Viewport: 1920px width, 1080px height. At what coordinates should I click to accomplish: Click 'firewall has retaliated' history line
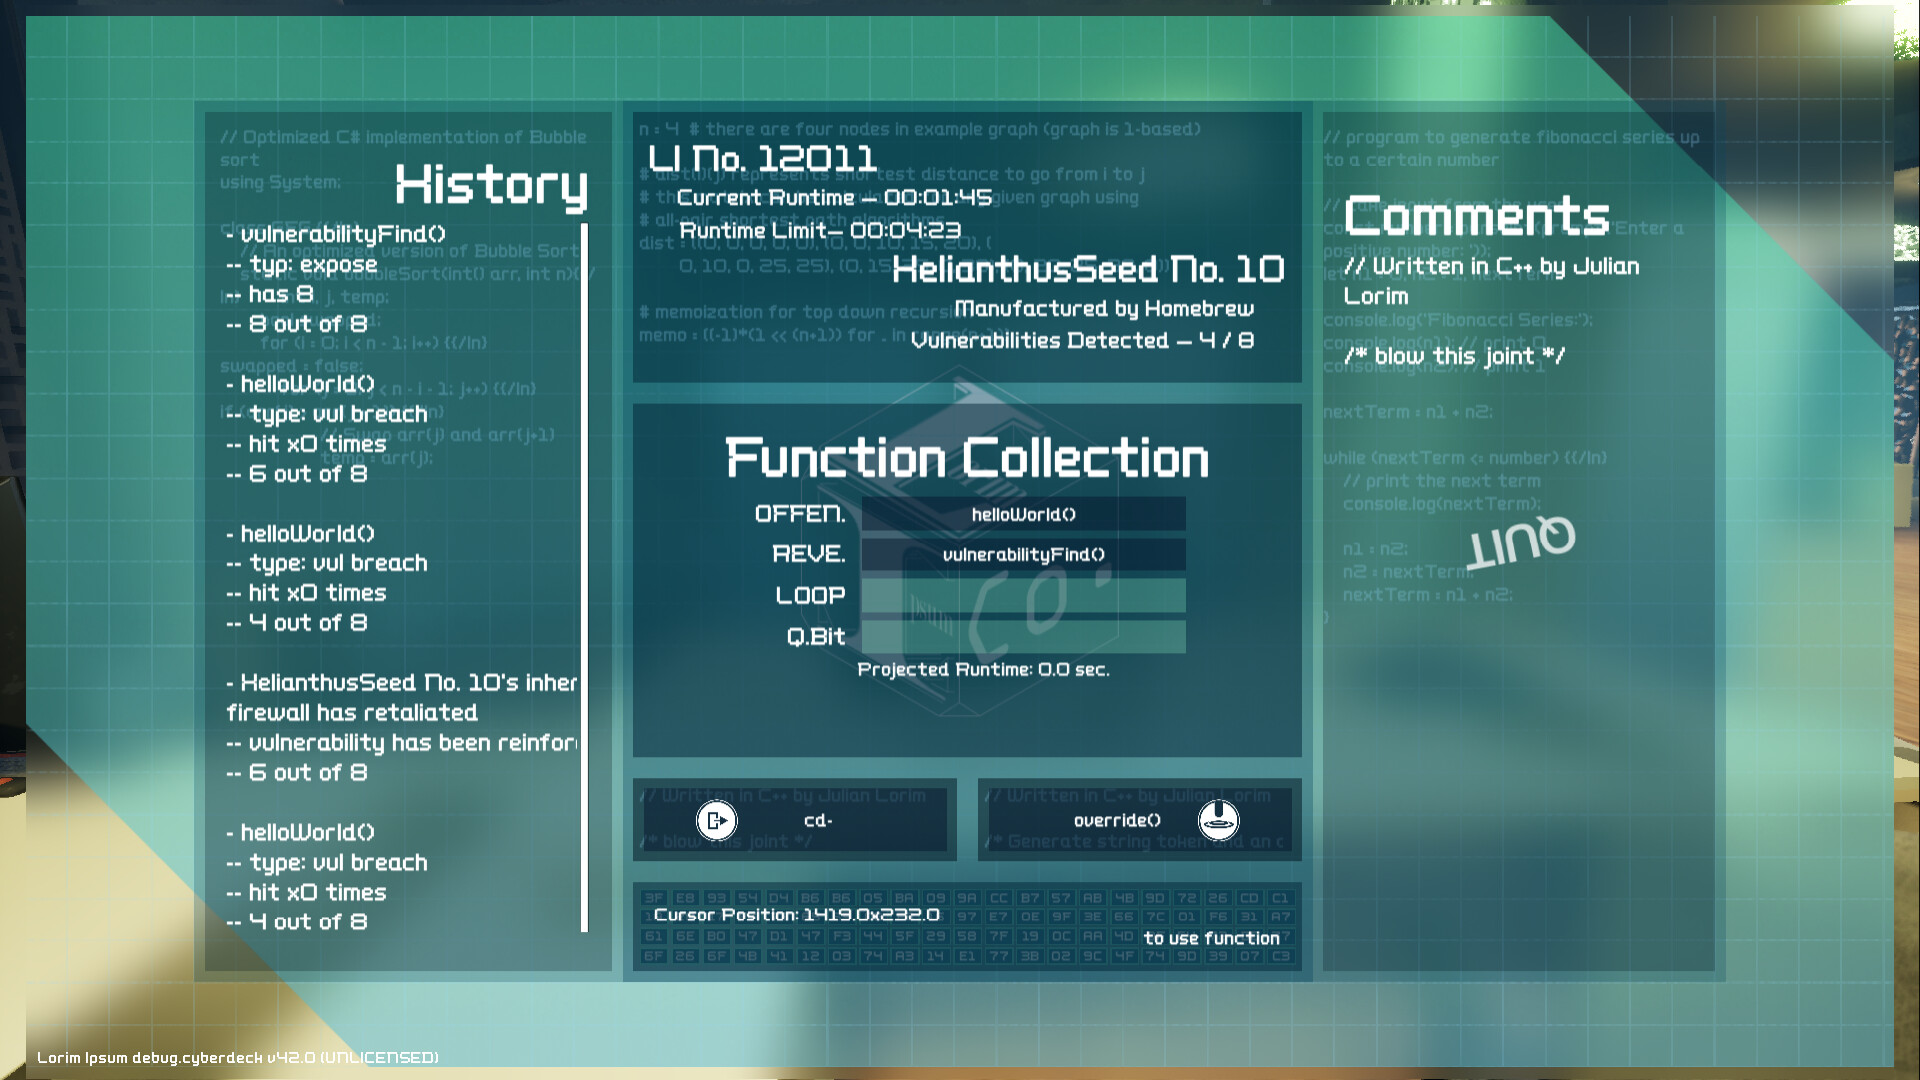[x=352, y=713]
